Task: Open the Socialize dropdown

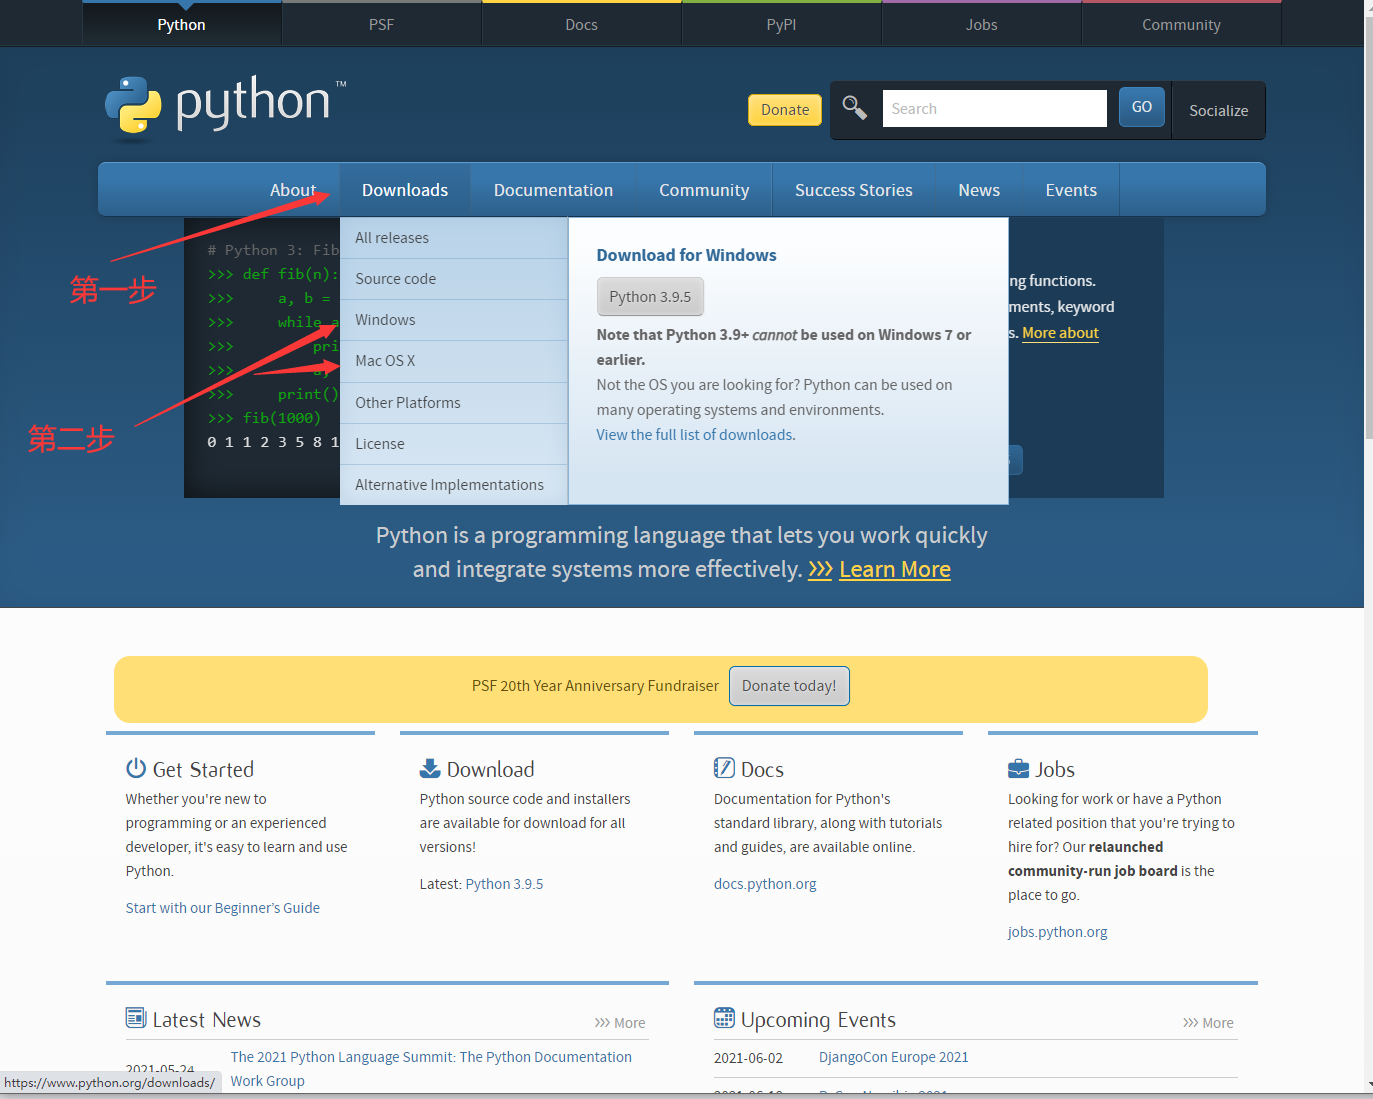Action: 1218,111
